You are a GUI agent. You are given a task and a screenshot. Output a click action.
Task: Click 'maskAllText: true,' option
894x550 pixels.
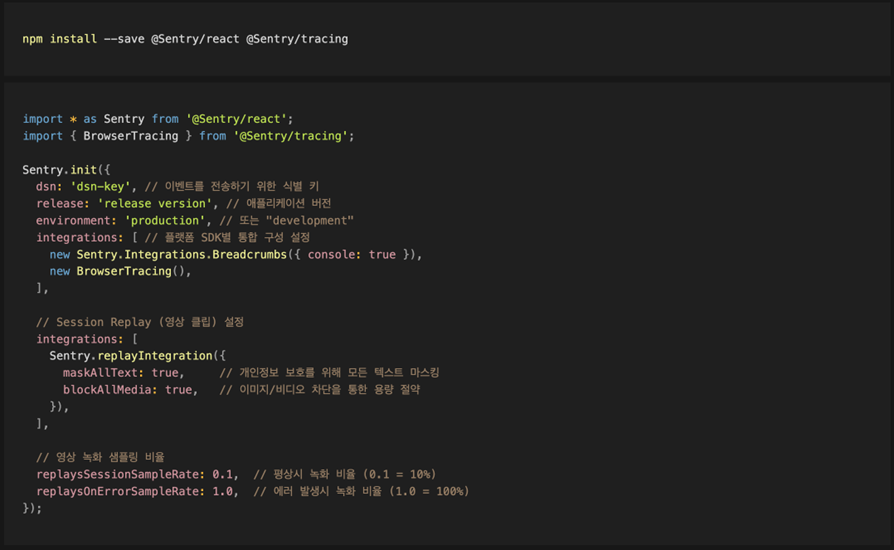pos(124,373)
